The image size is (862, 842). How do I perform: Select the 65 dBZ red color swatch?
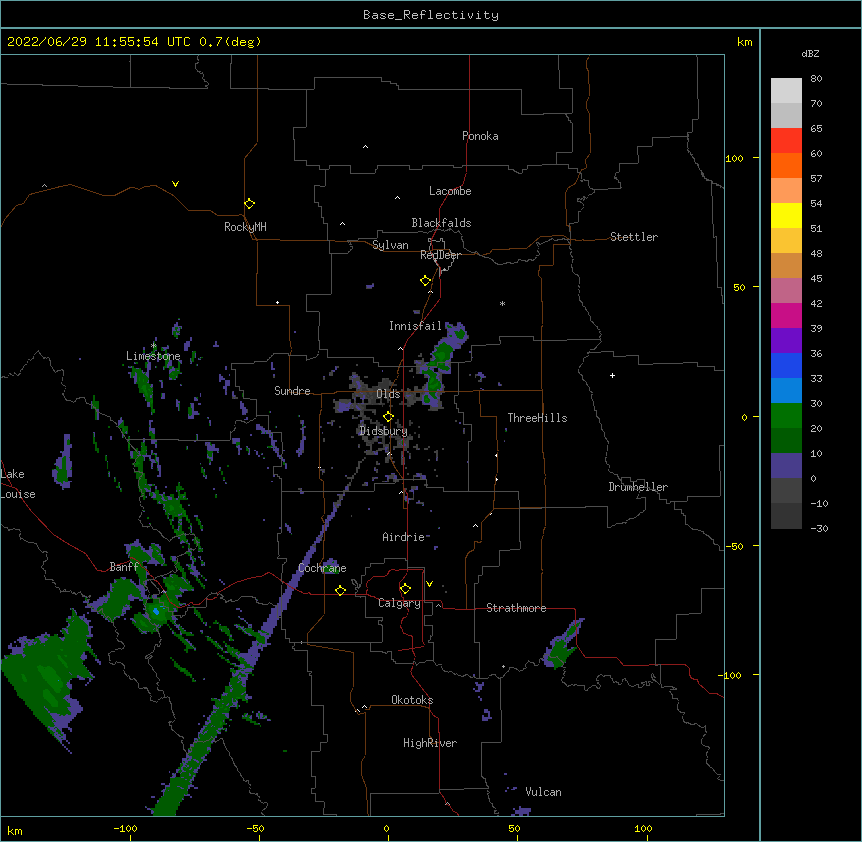(x=786, y=141)
